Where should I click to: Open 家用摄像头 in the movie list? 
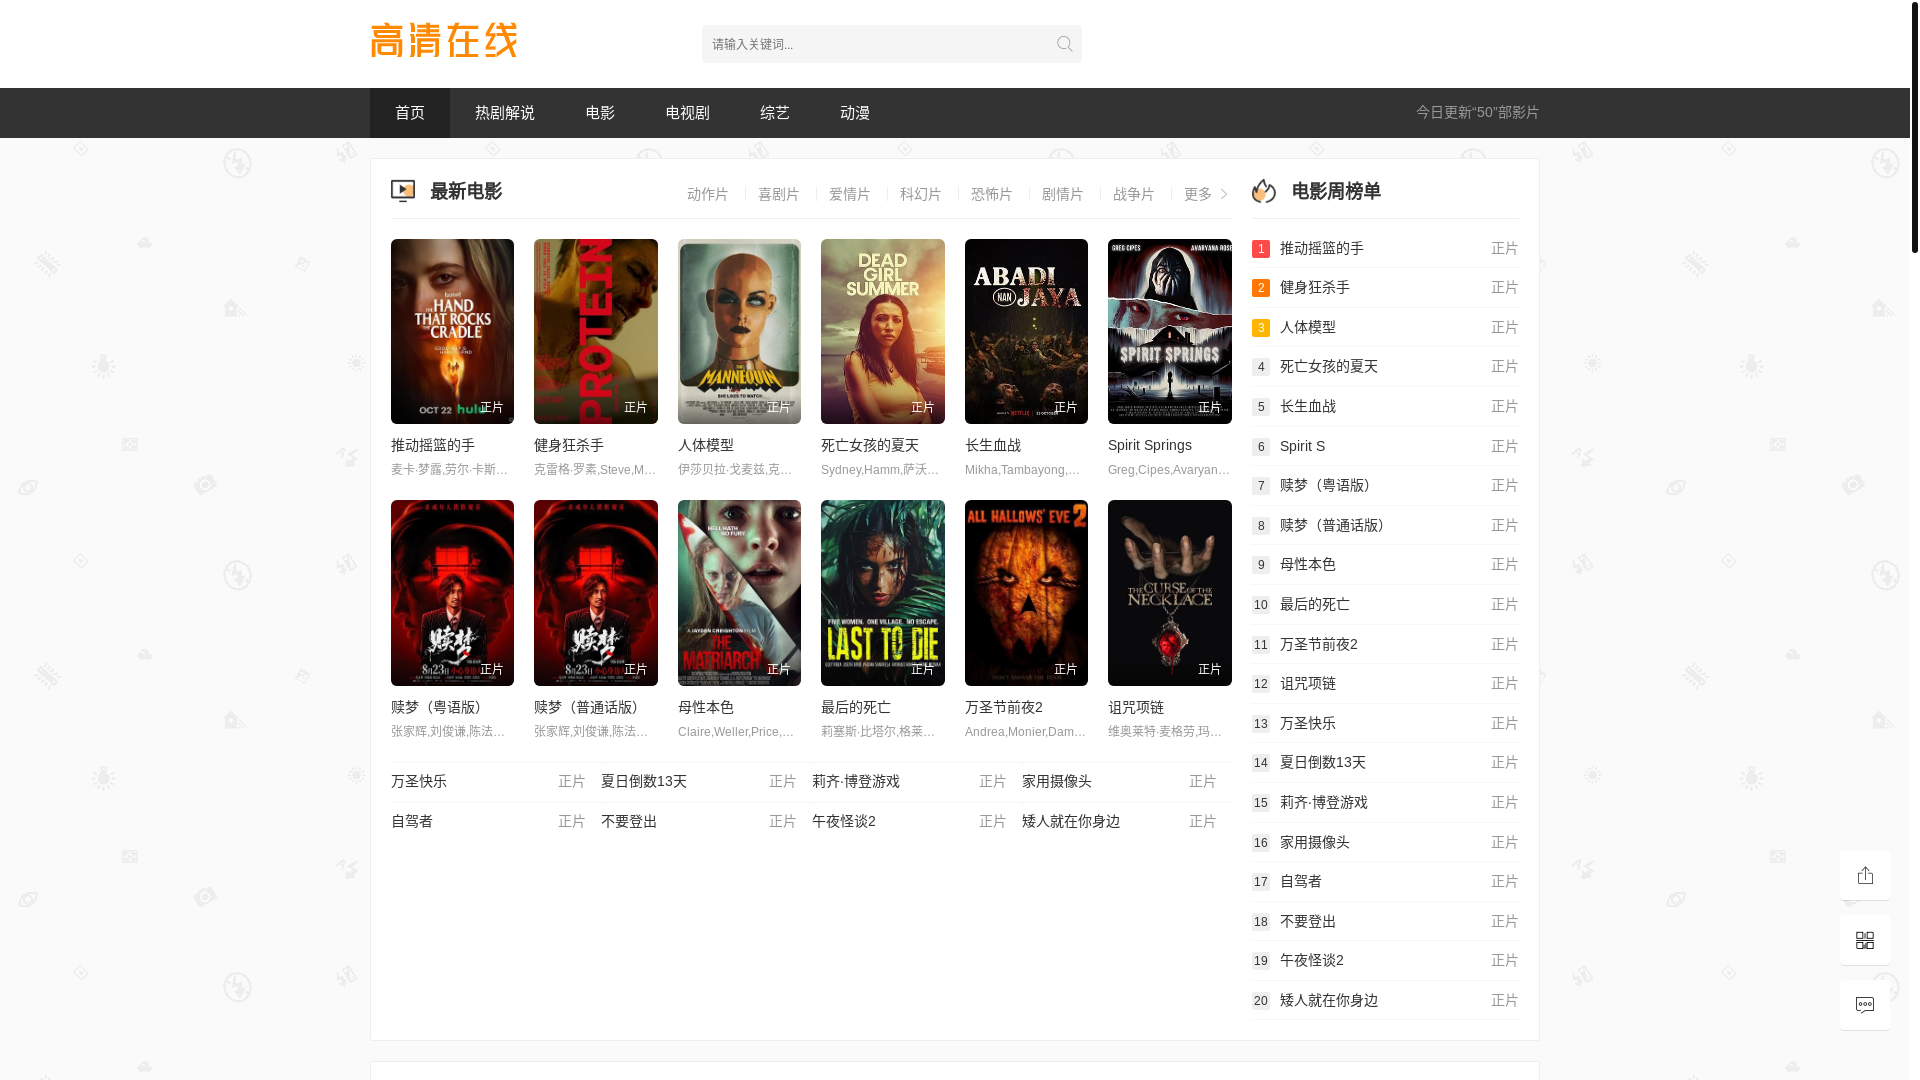click(x=1057, y=781)
